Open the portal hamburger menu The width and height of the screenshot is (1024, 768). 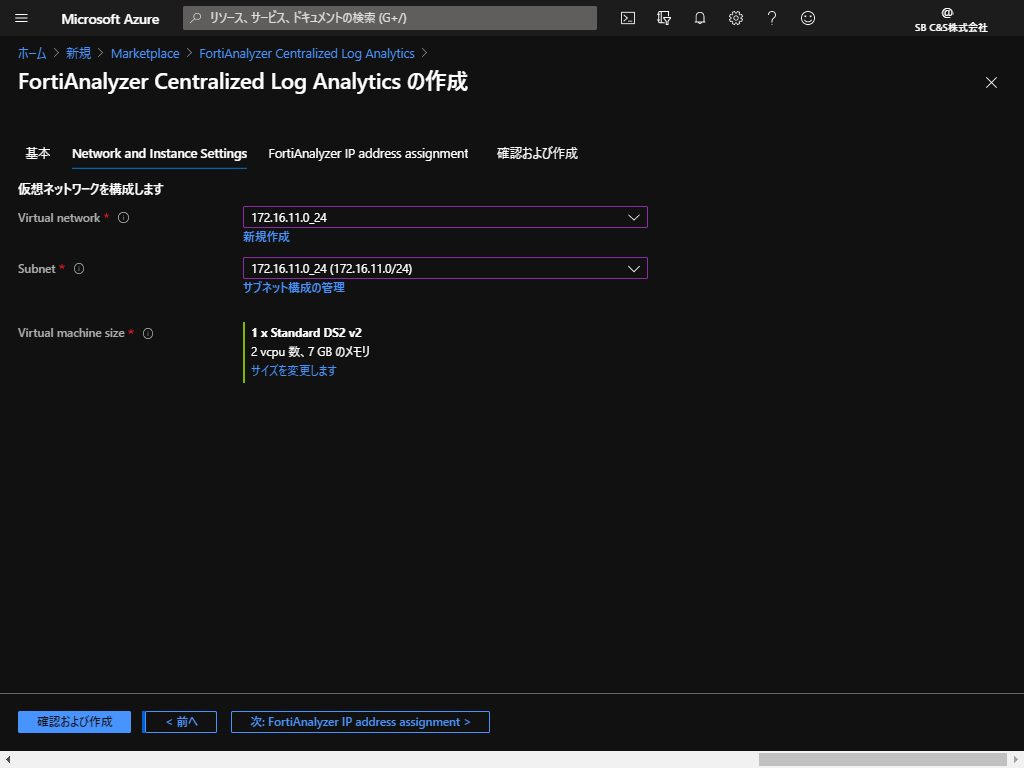pos(21,18)
